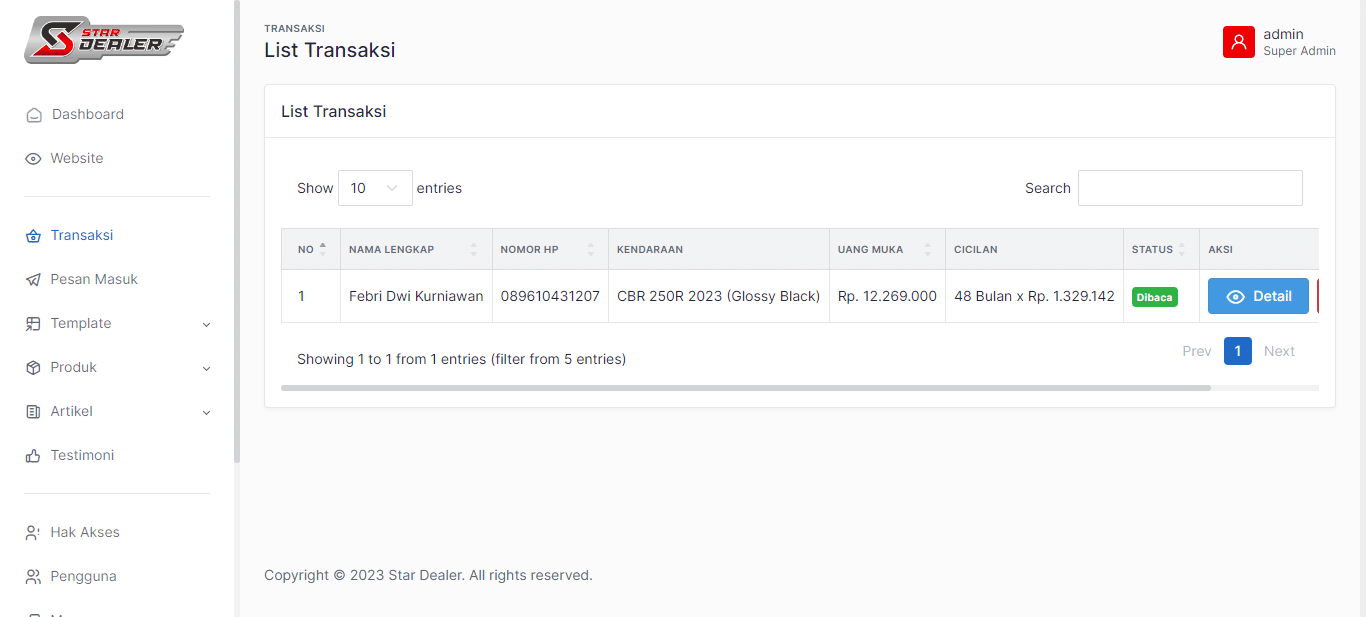The width and height of the screenshot is (1366, 617).
Task: Click the table Search input field
Action: tap(1190, 188)
